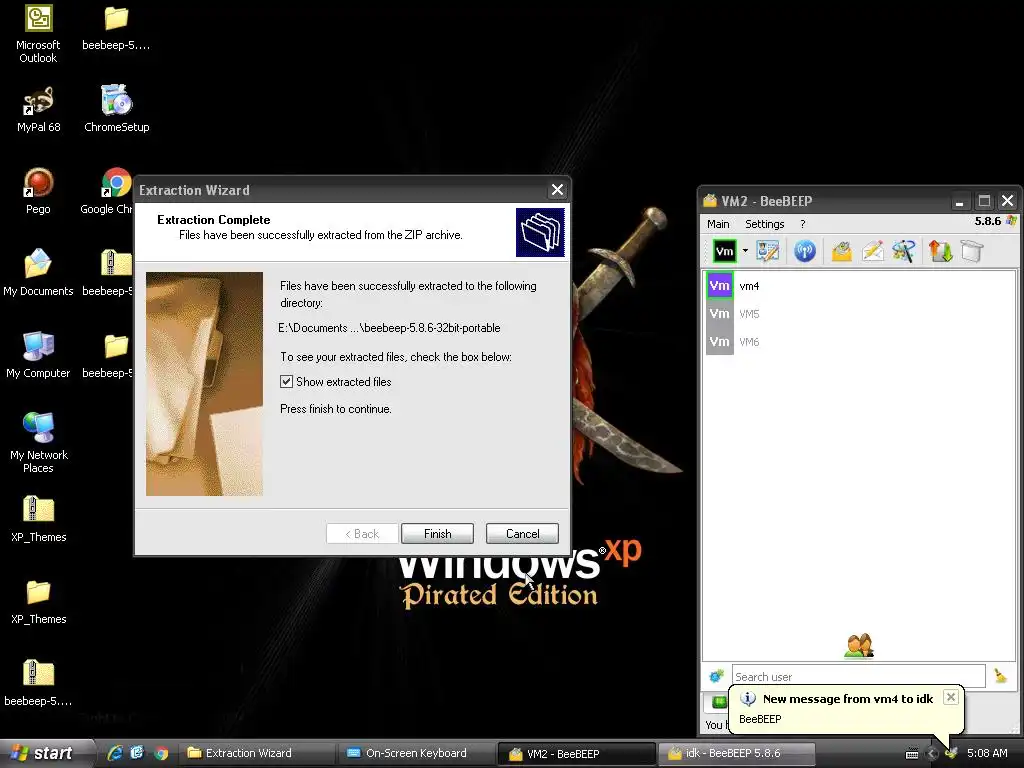The width and height of the screenshot is (1024, 768).
Task: Expand the status dropdown arrow beside the Vm avatar
Action: click(x=745, y=251)
